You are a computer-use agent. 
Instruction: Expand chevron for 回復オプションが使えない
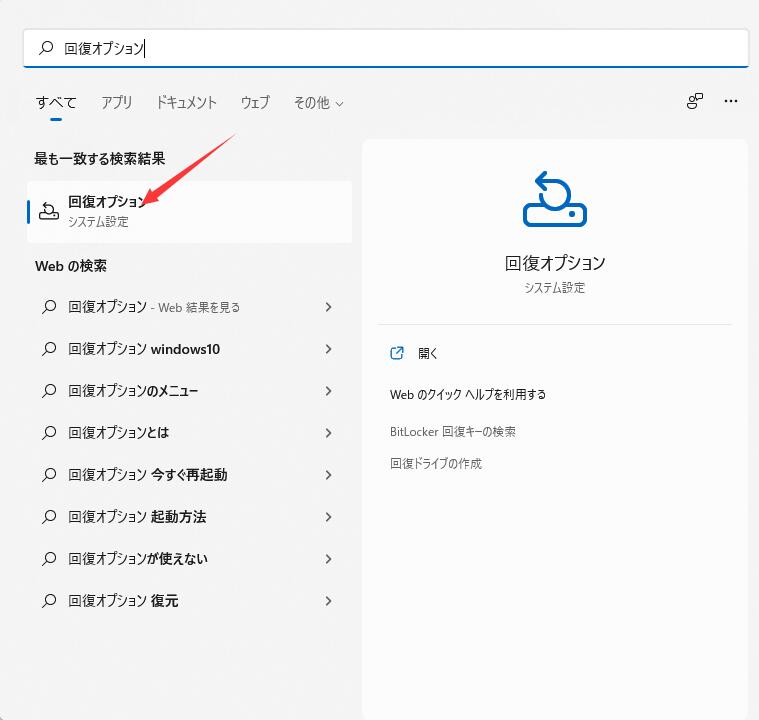point(328,559)
